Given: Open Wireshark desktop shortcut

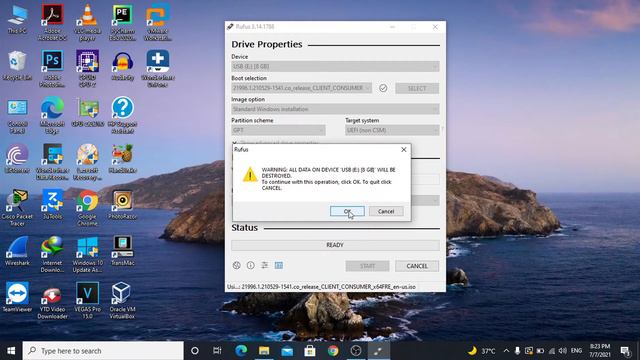Looking at the screenshot, I should click(x=17, y=251).
